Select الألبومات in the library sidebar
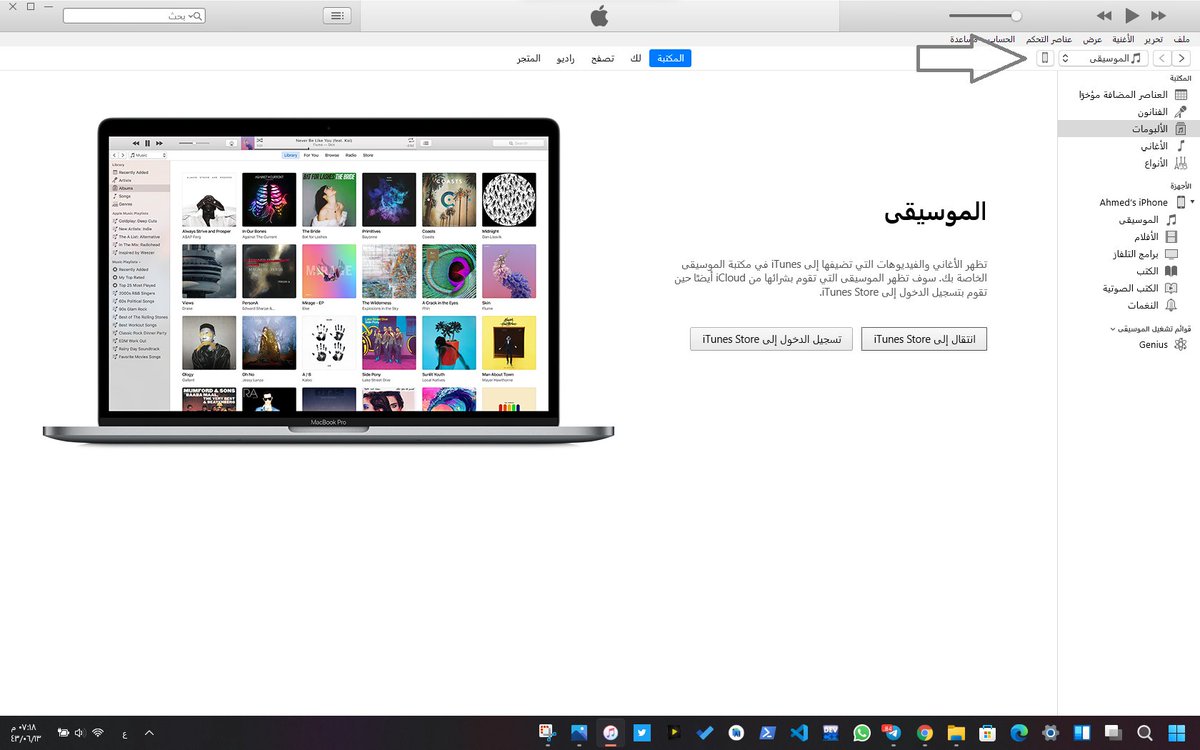The width and height of the screenshot is (1200, 750). [1129, 129]
